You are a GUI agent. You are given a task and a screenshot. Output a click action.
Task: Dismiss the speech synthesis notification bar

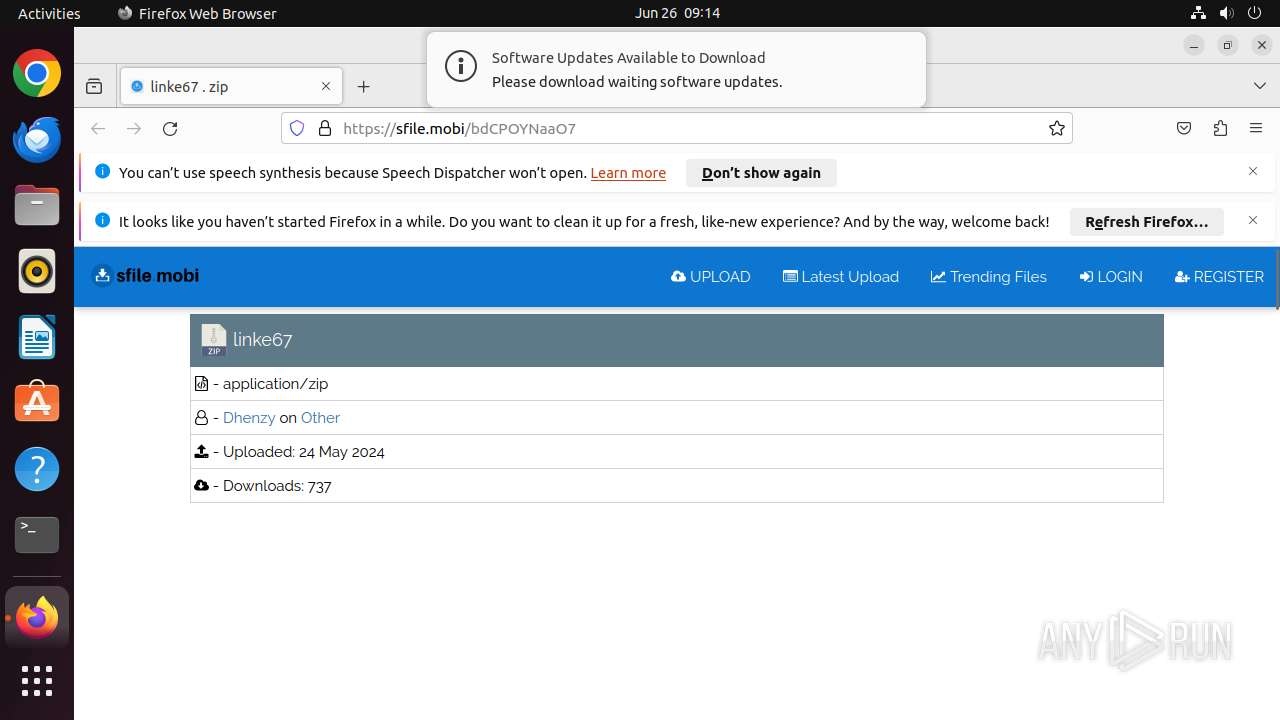click(1253, 171)
